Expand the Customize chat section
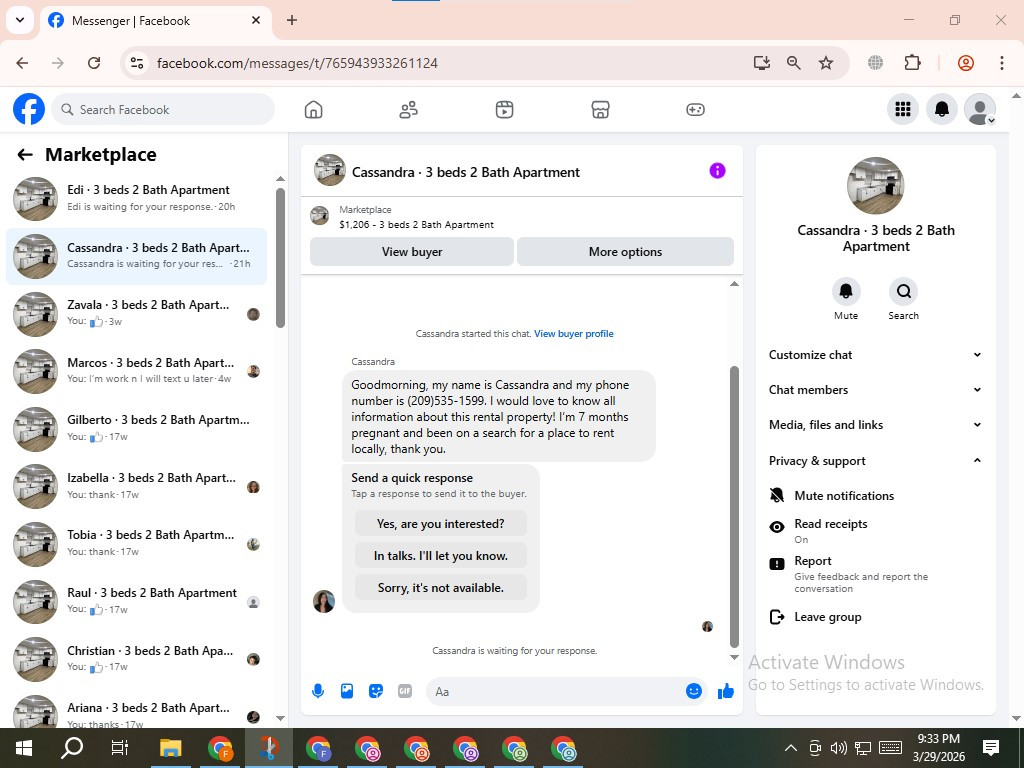 click(x=875, y=355)
